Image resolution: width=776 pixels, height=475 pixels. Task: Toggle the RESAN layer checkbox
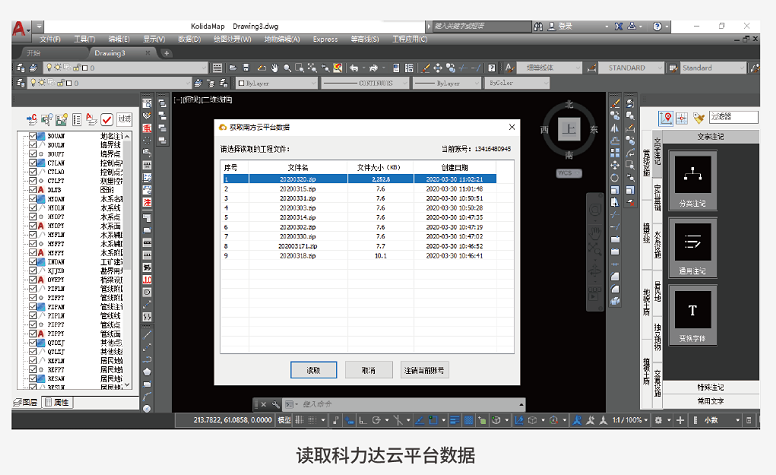click(x=33, y=379)
